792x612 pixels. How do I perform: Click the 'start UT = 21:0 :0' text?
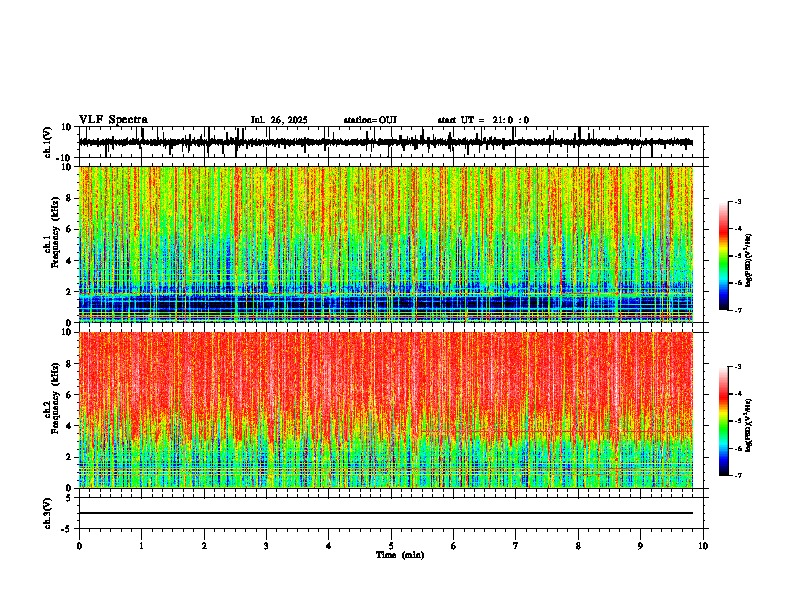pos(483,120)
